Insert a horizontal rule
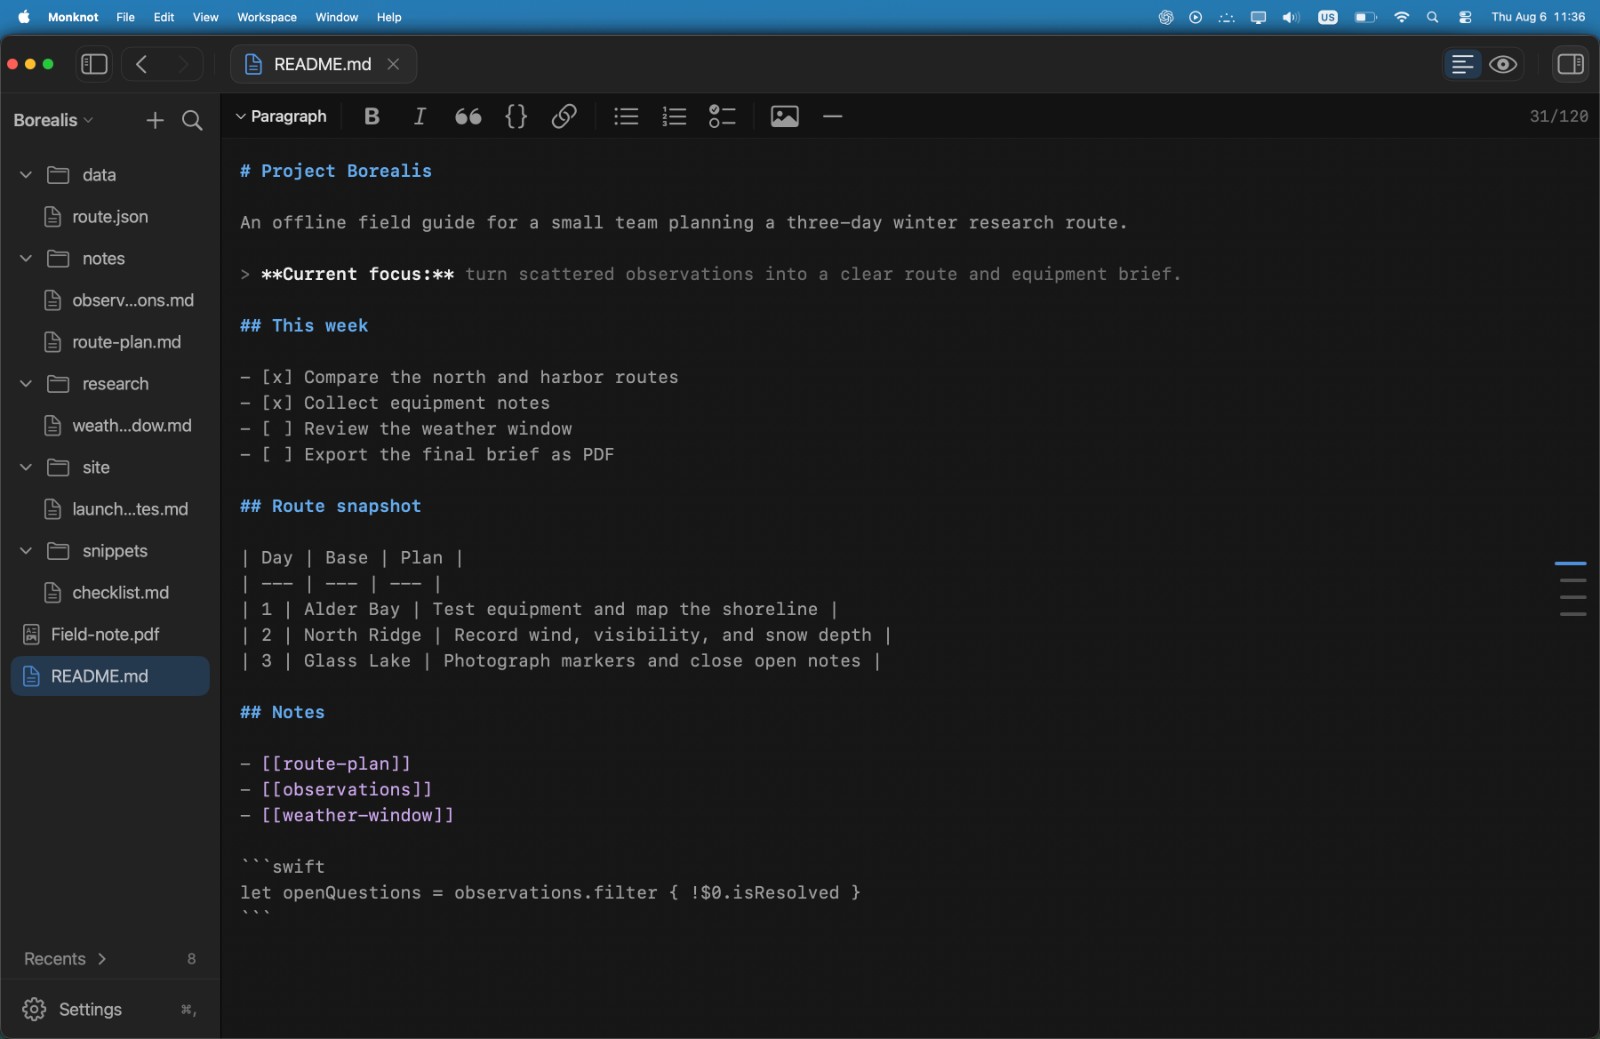Viewport: 1600px width, 1039px height. click(832, 116)
